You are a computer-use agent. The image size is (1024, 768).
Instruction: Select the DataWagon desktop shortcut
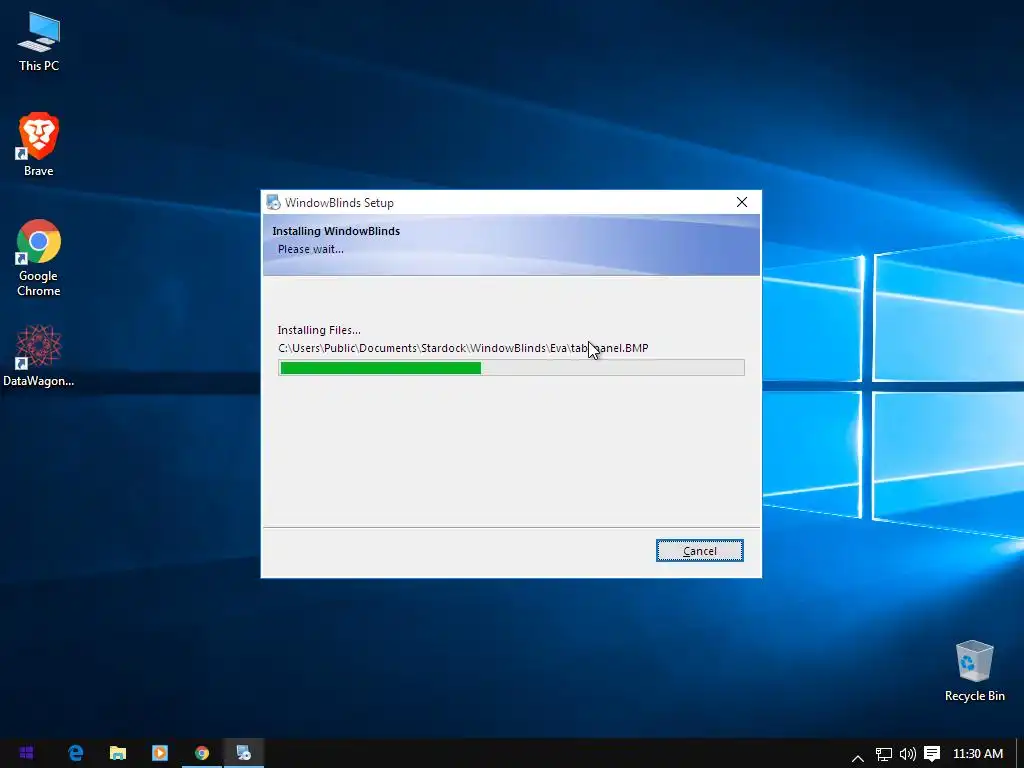coord(39,356)
